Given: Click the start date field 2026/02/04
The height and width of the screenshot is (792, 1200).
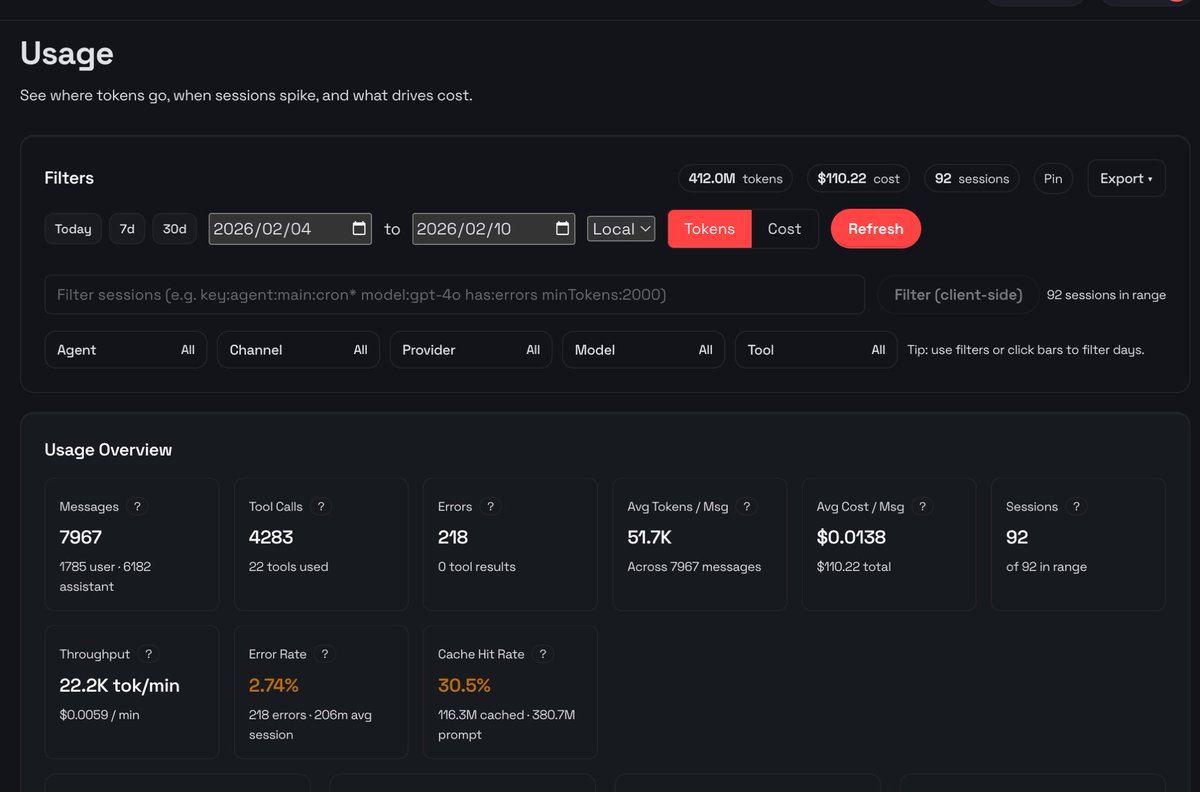Looking at the screenshot, I should [x=290, y=229].
